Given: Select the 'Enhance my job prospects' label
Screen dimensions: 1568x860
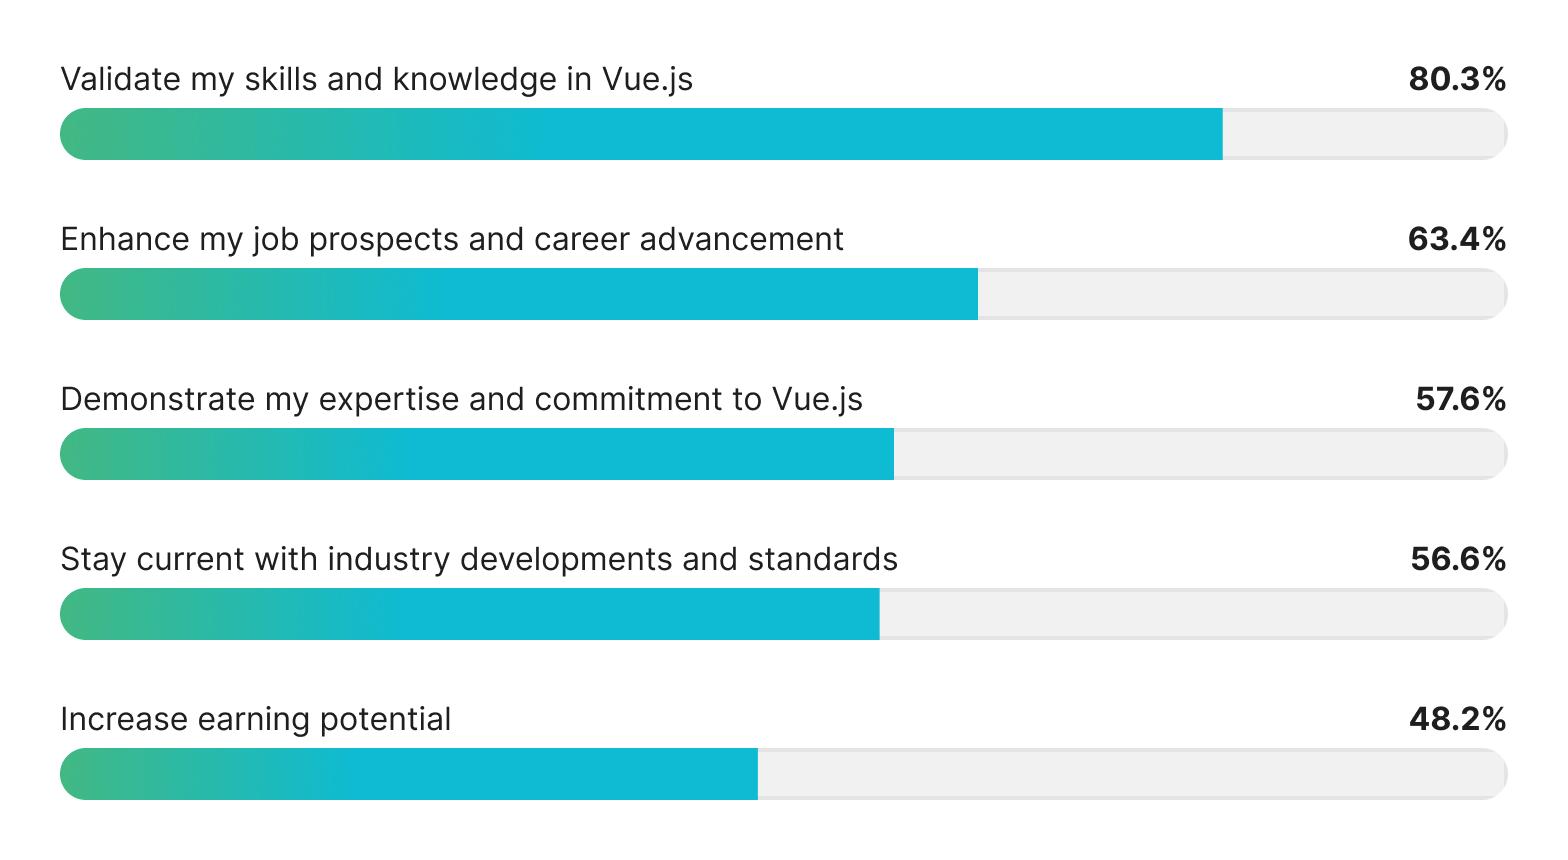Looking at the screenshot, I should tap(451, 239).
